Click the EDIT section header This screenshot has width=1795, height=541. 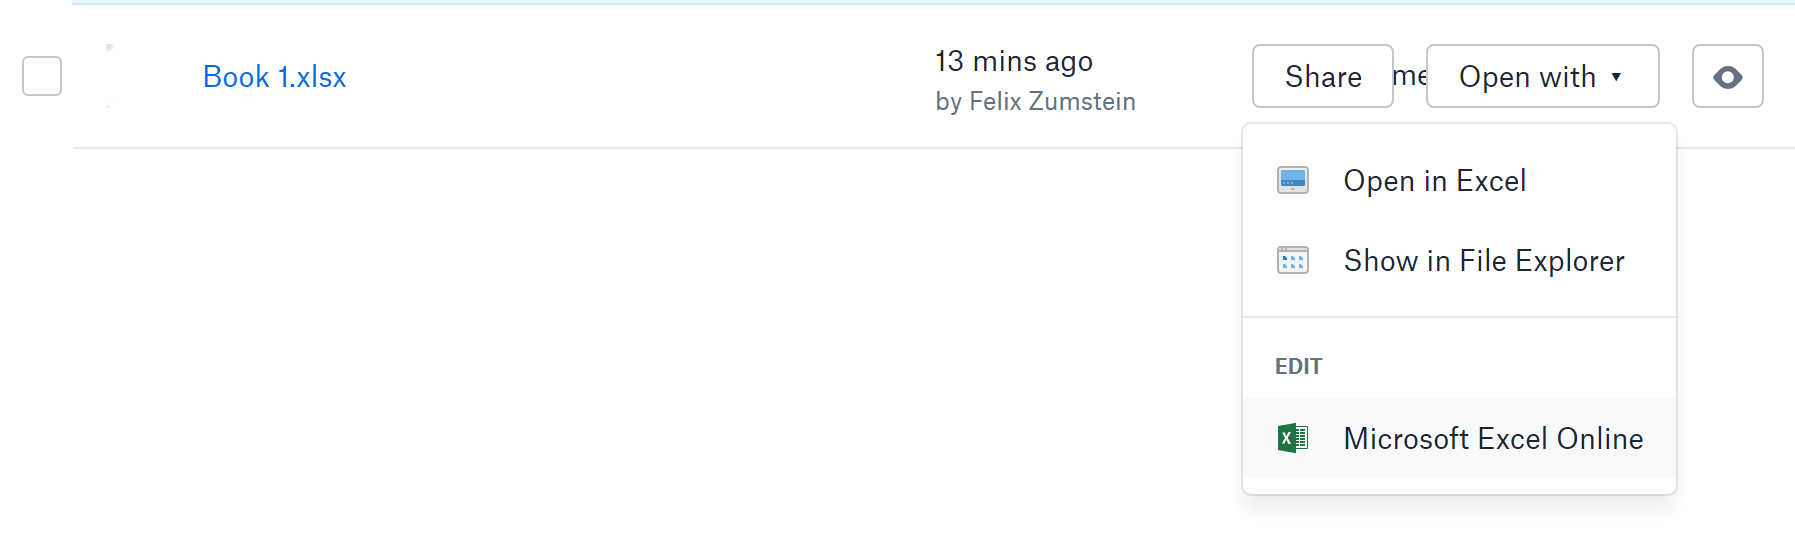(1298, 367)
